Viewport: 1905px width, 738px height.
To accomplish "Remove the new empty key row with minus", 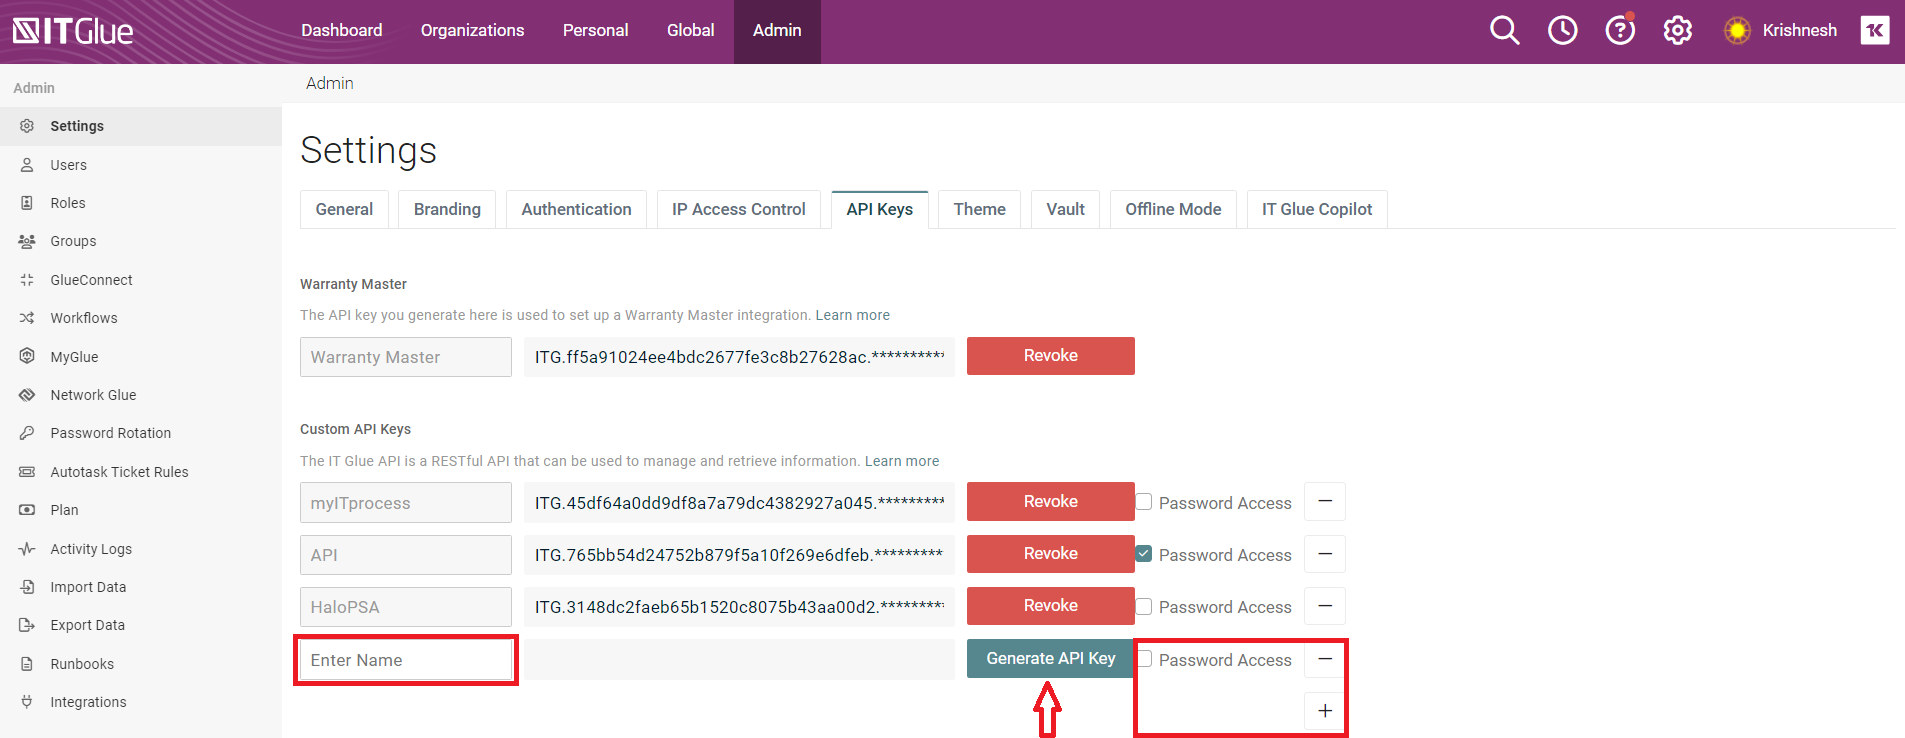I will [1325, 659].
